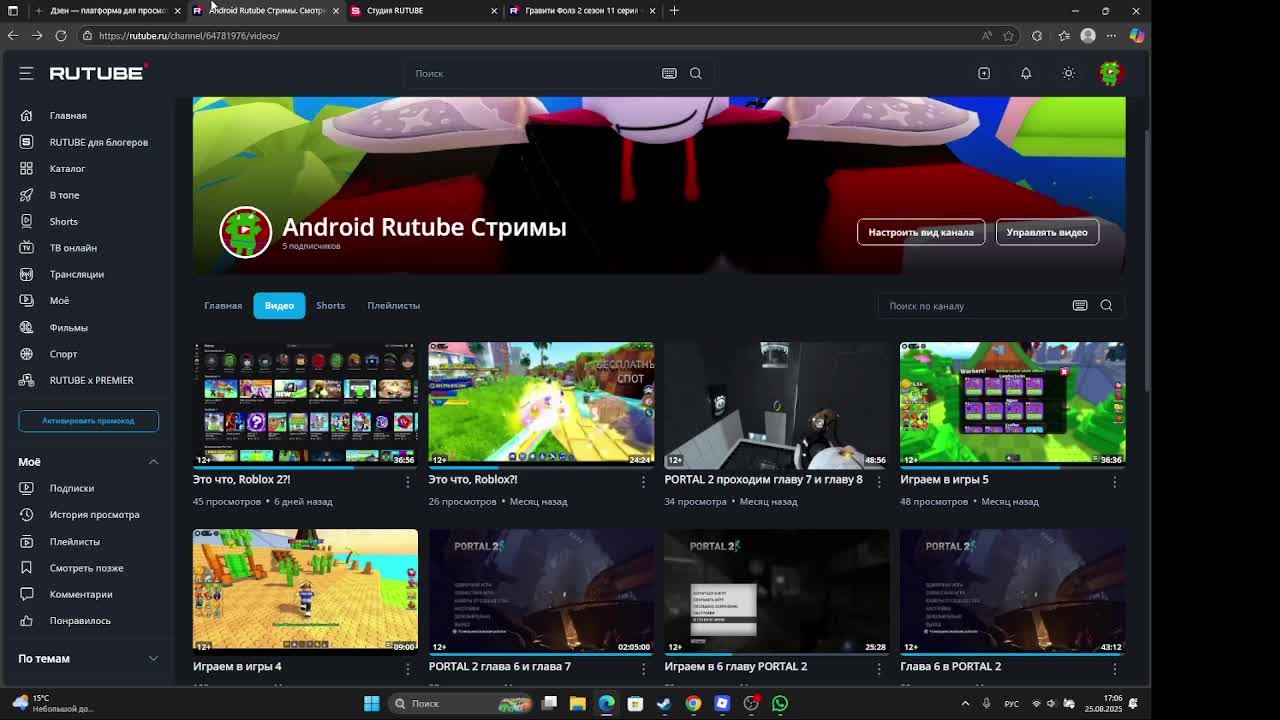Open options menu for Это что, Roblox 2?!
1280x720 pixels.
[407, 481]
